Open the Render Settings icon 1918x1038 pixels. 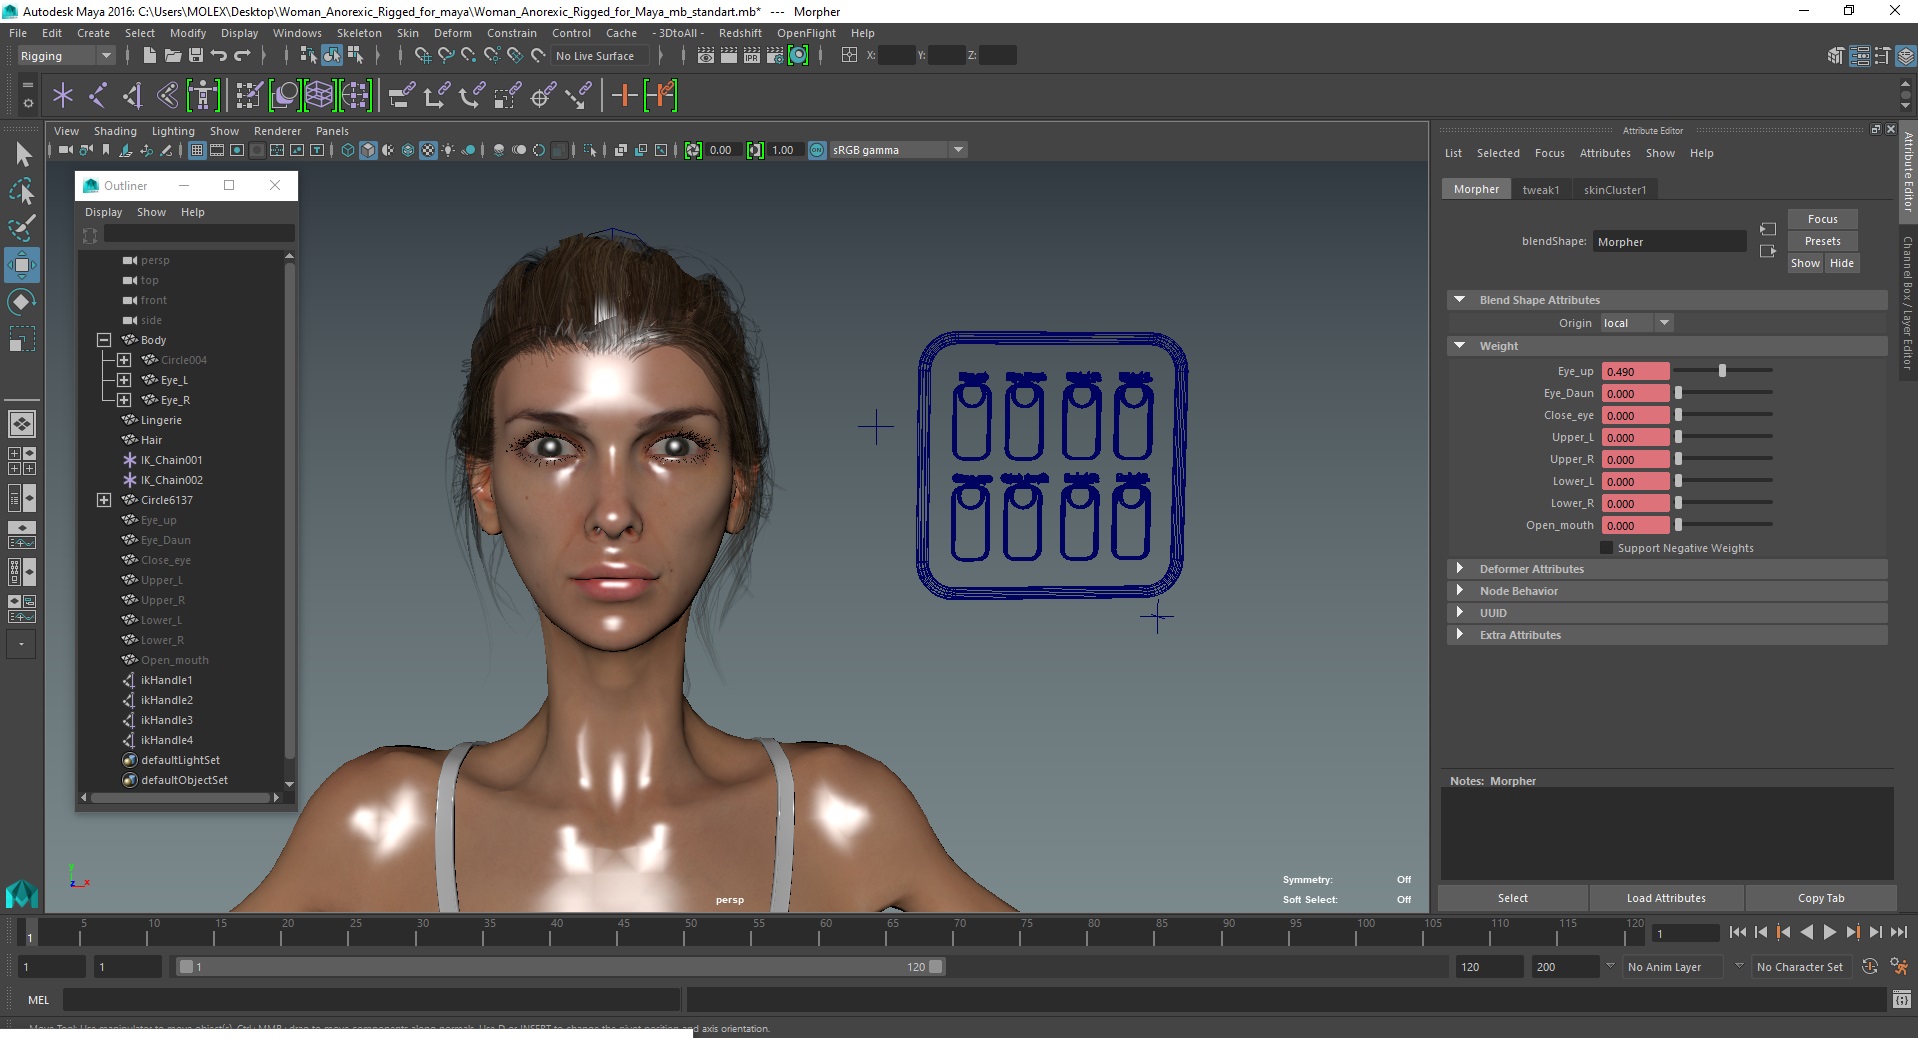tap(775, 55)
